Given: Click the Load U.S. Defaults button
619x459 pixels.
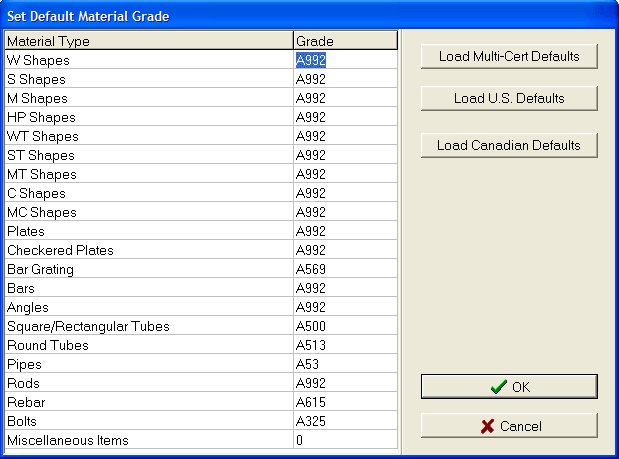Looking at the screenshot, I should [x=509, y=98].
